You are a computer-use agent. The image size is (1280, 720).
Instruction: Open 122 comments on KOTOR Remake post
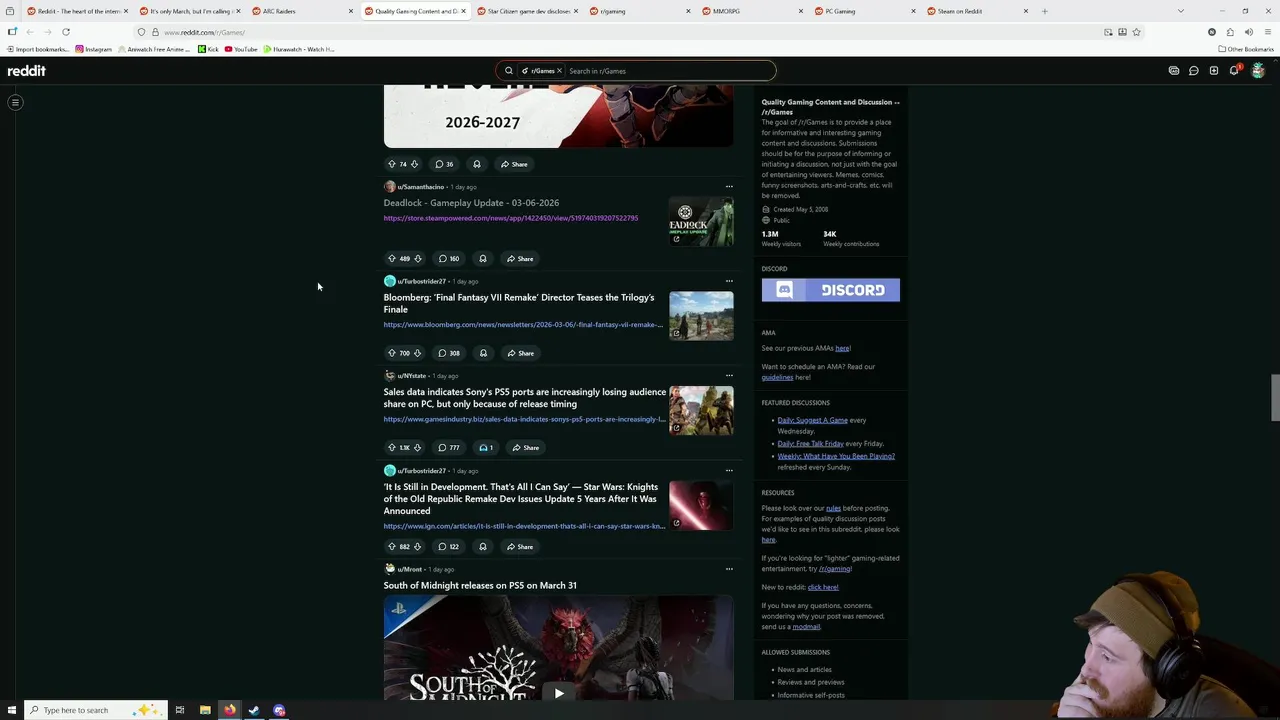click(448, 547)
